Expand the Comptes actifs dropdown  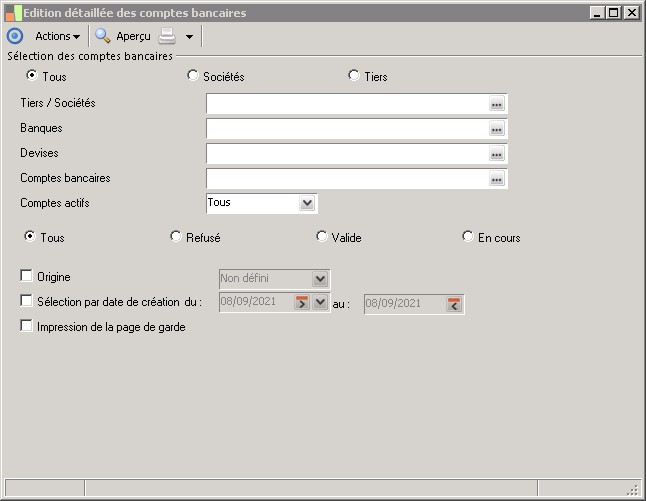307,203
